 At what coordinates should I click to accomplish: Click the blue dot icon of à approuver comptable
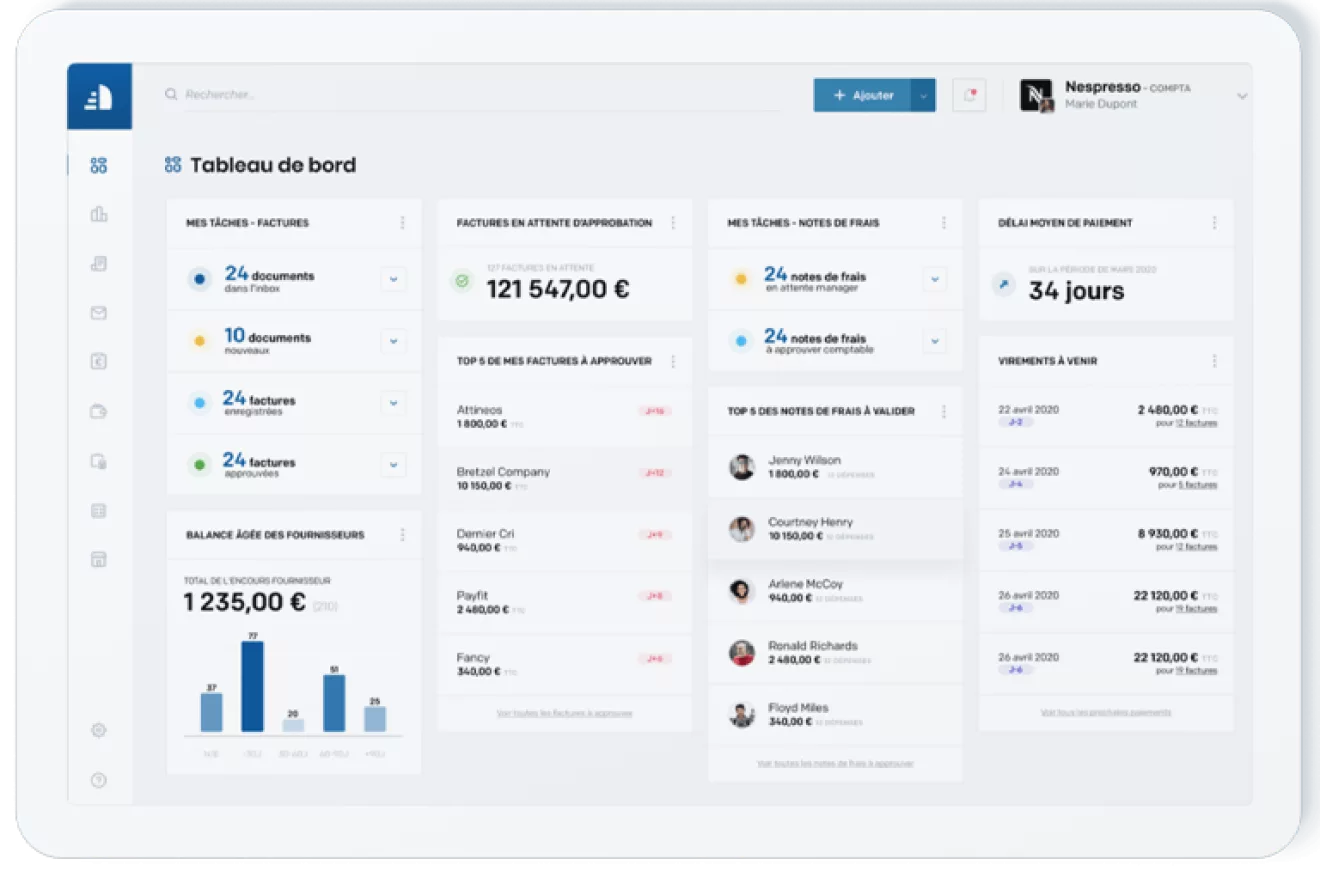[741, 341]
